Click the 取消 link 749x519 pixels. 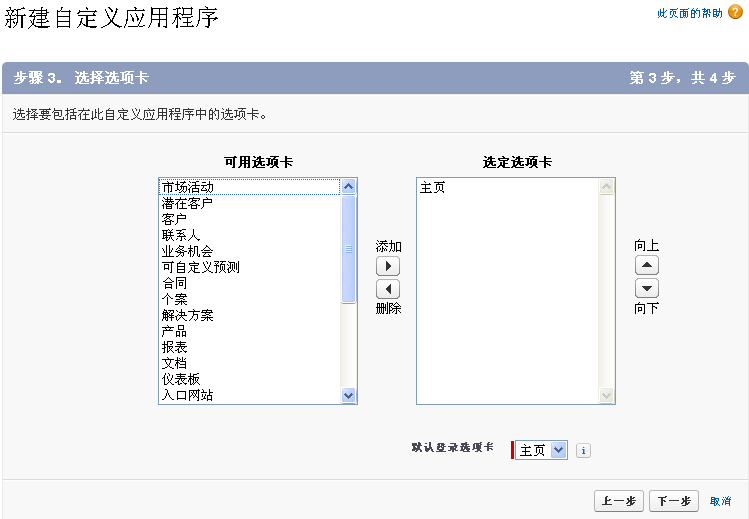pos(720,501)
